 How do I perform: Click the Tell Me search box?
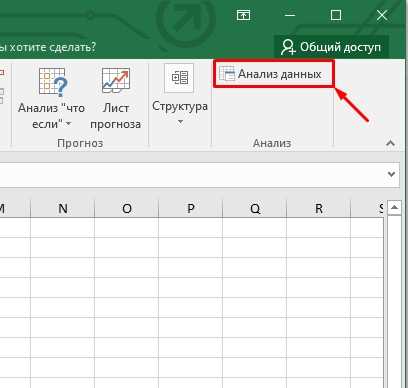(x=48, y=47)
